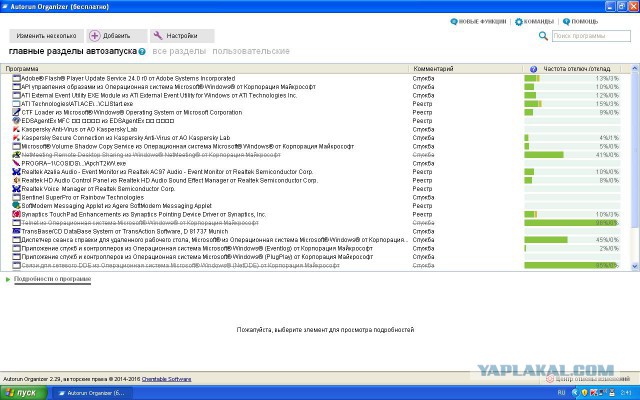Open ПОМОЩЬ menu
Viewport: 640px width, 400px height.
584,22
